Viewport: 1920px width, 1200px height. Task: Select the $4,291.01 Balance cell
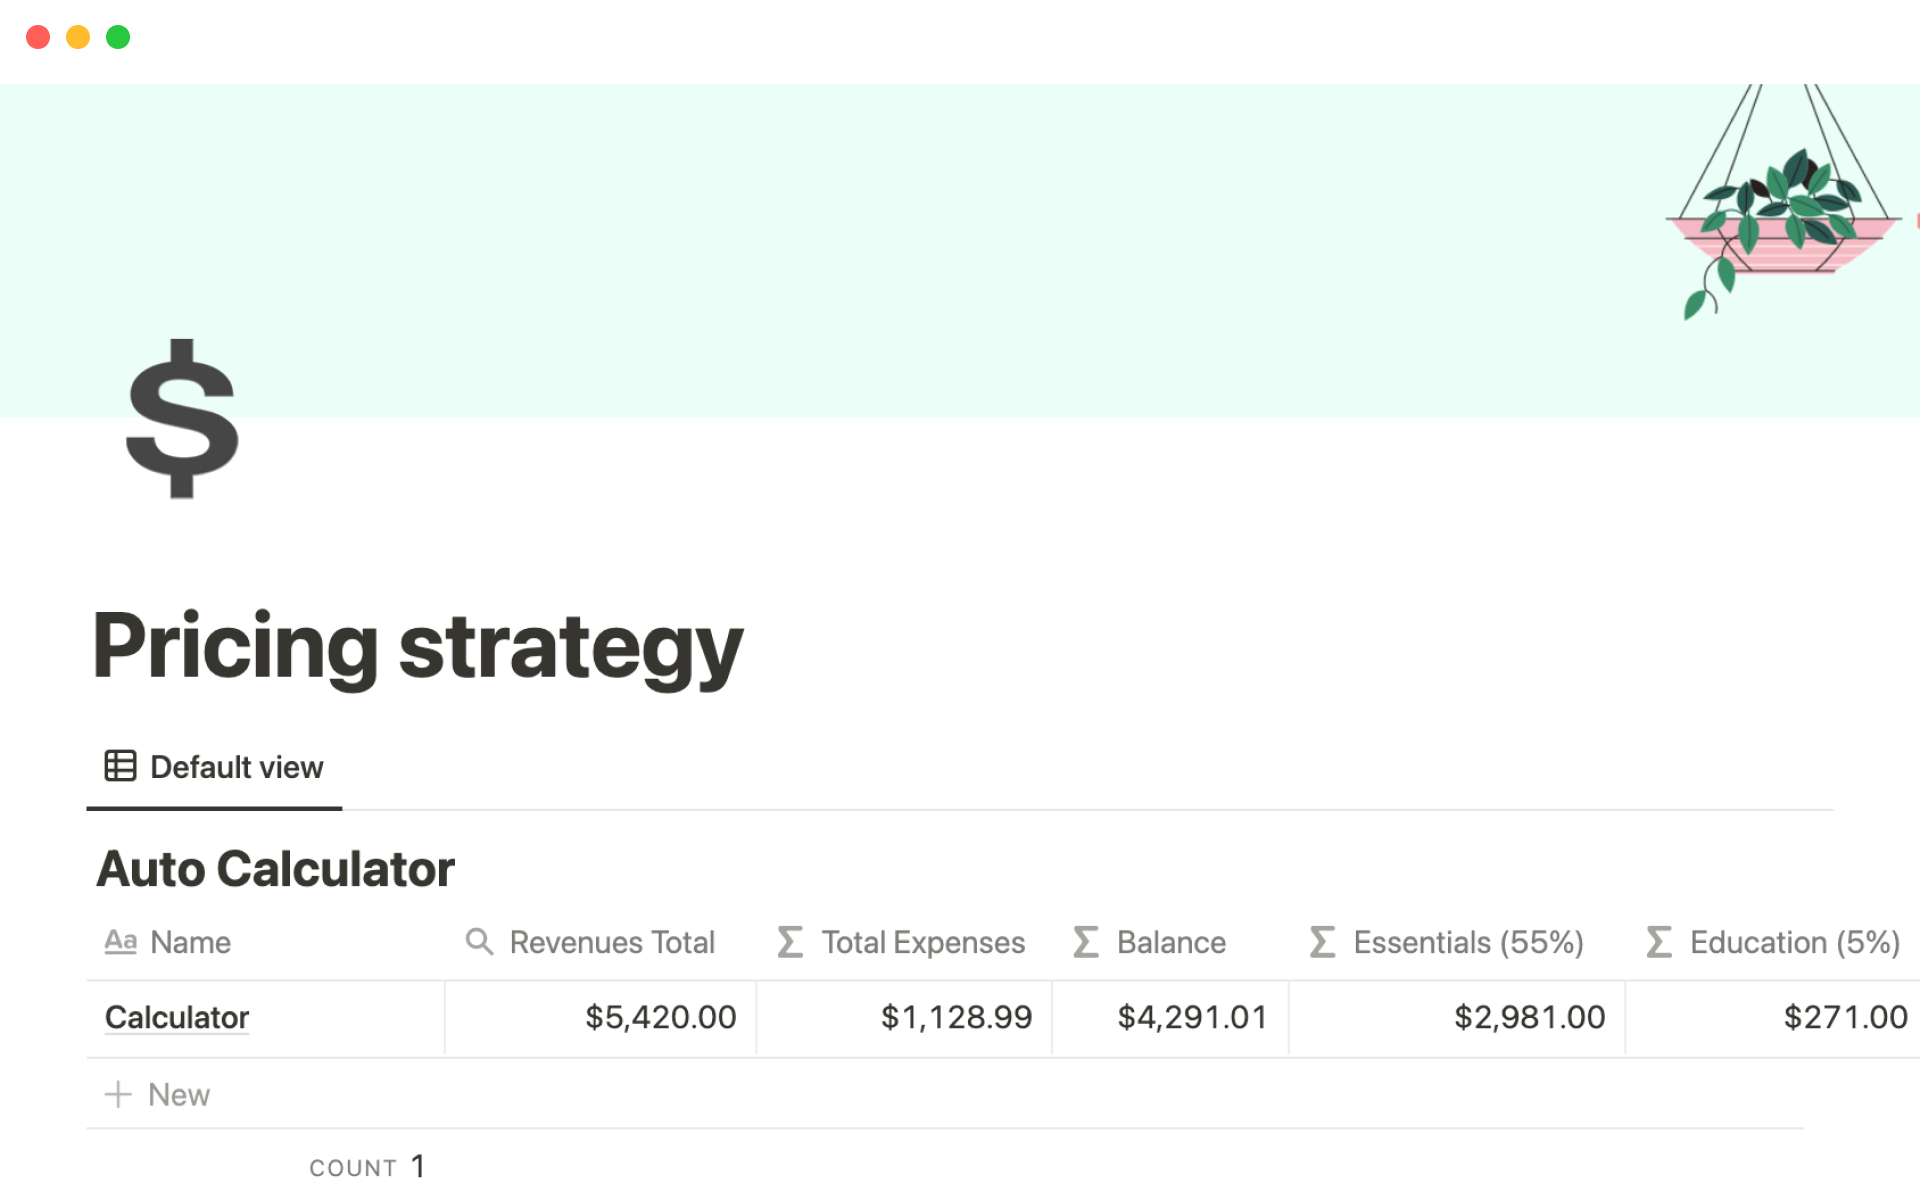(x=1170, y=1018)
